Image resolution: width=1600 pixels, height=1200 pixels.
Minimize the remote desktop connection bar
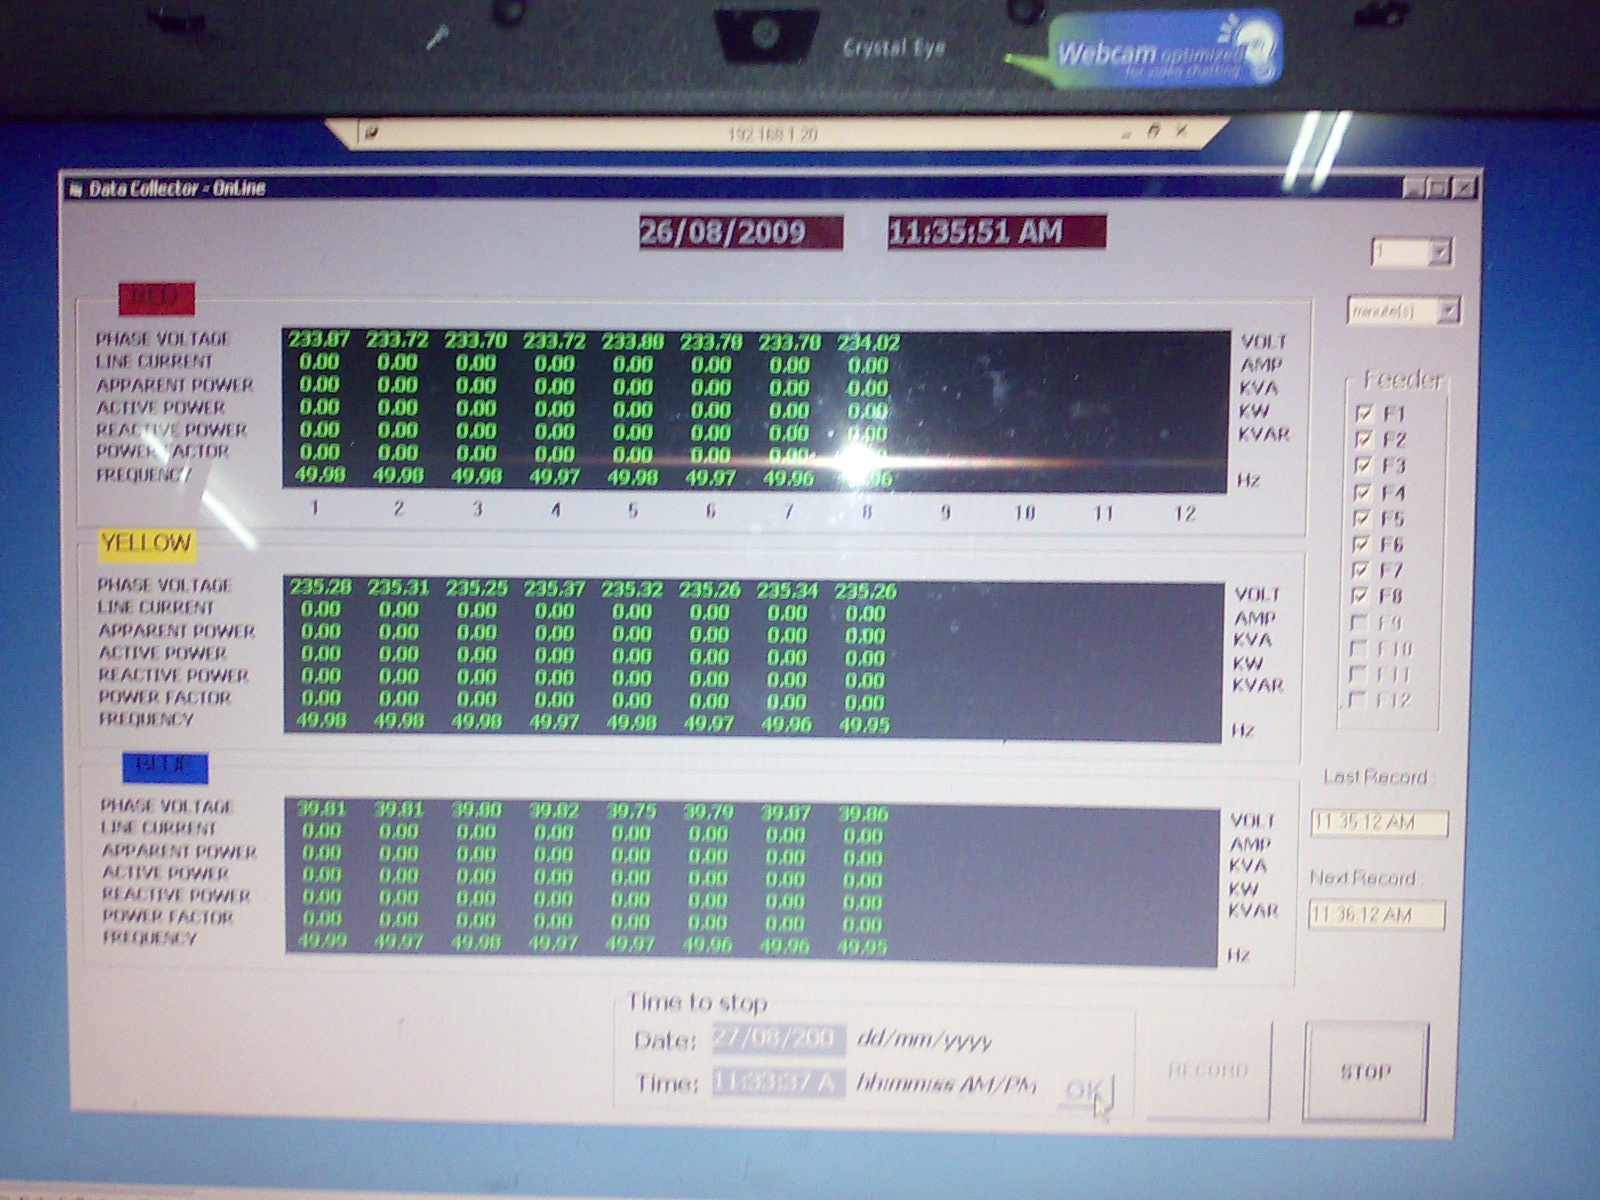tap(1127, 132)
